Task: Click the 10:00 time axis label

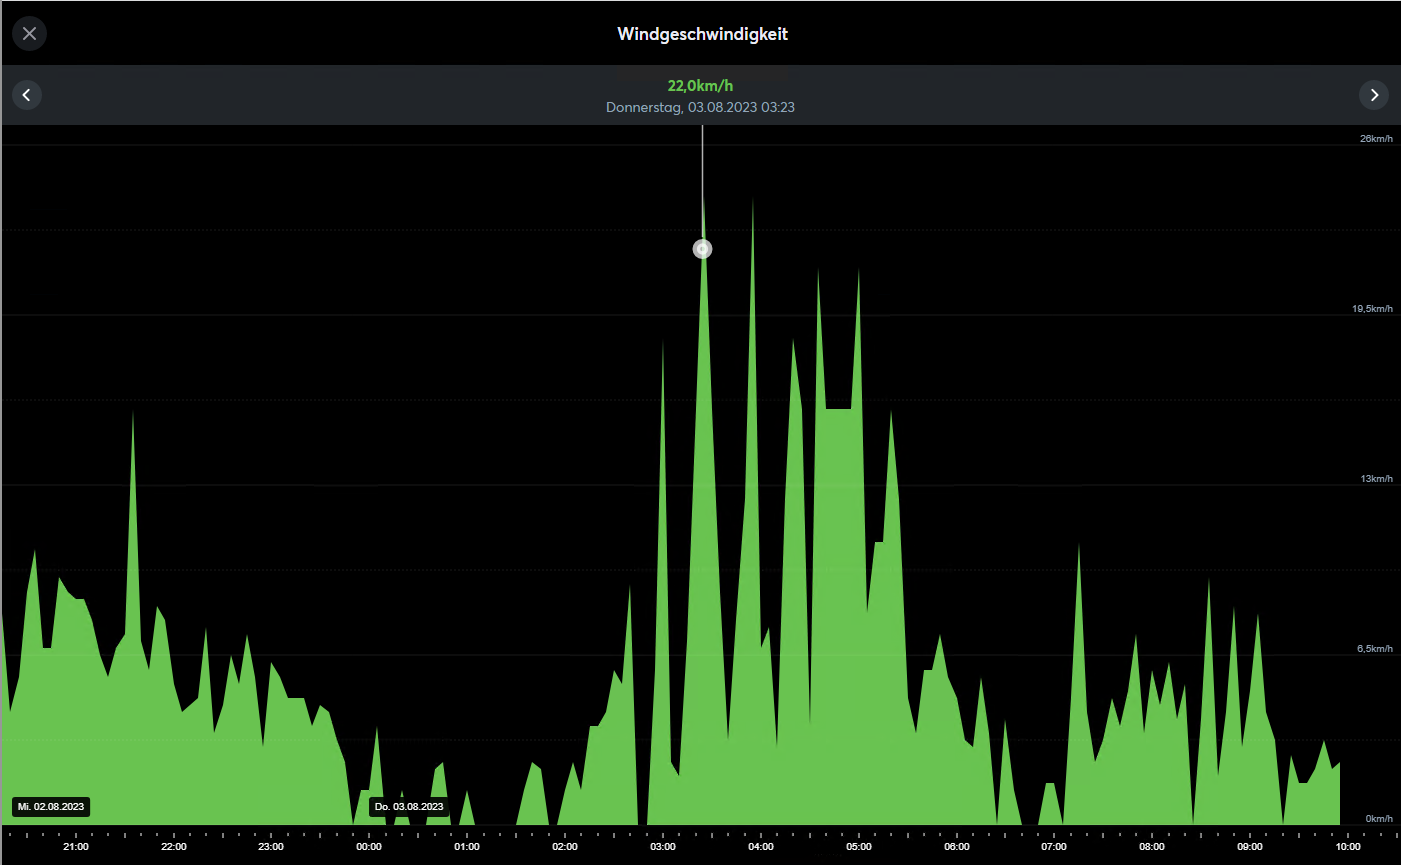Action: click(x=1348, y=847)
